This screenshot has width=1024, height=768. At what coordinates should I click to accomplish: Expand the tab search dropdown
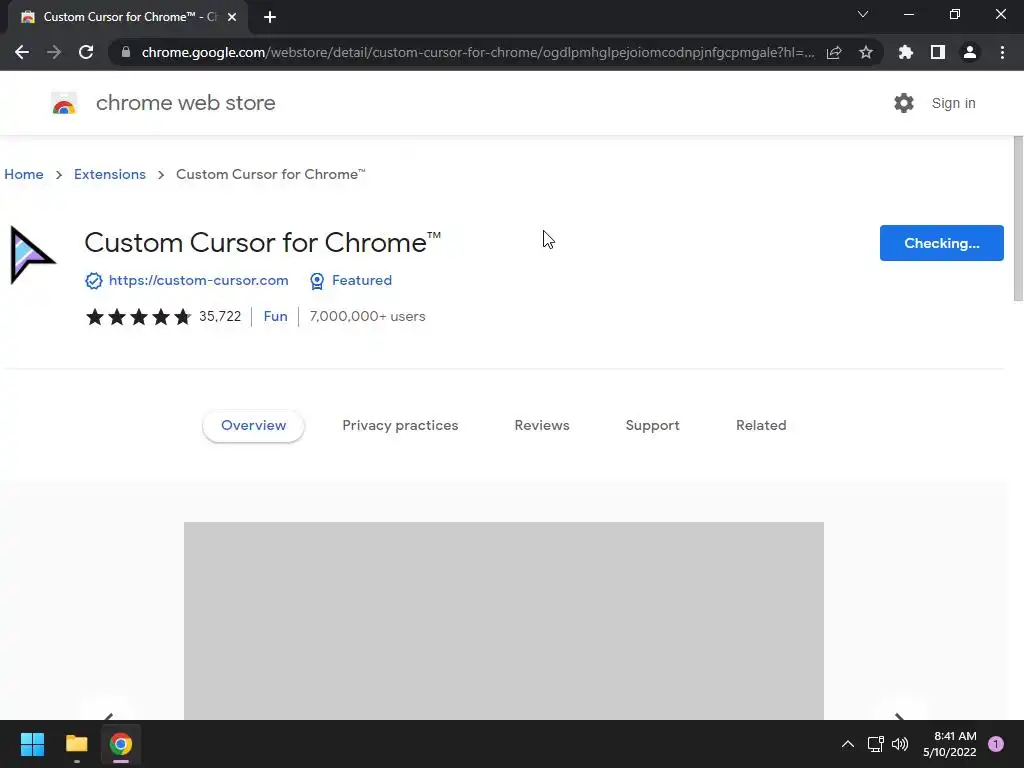pos(863,14)
